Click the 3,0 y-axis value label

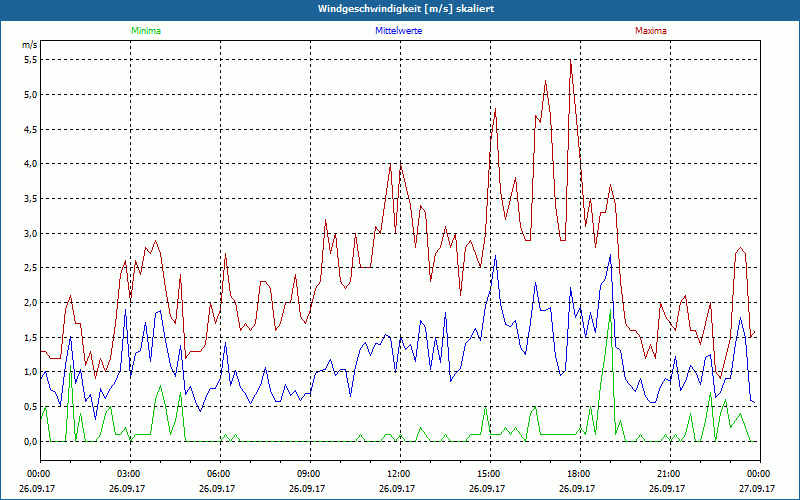[x=29, y=234]
